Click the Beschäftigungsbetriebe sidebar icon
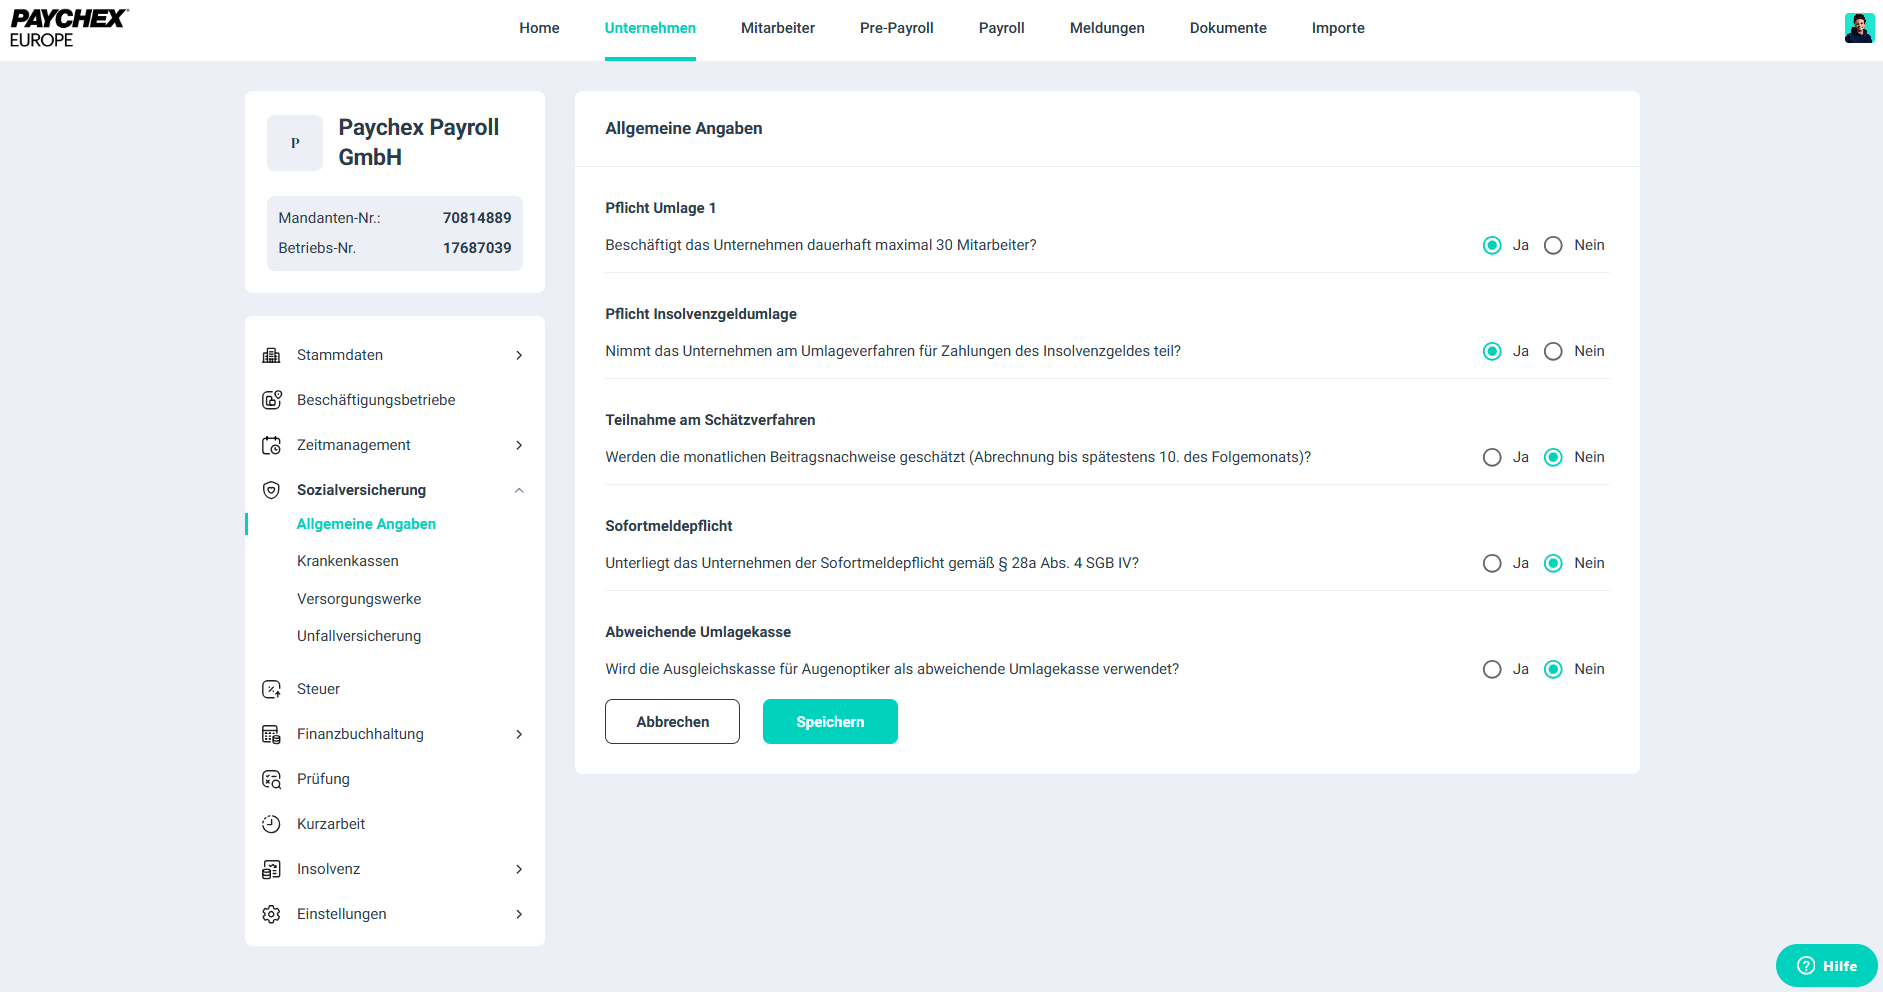The width and height of the screenshot is (1883, 992). pyautogui.click(x=271, y=400)
